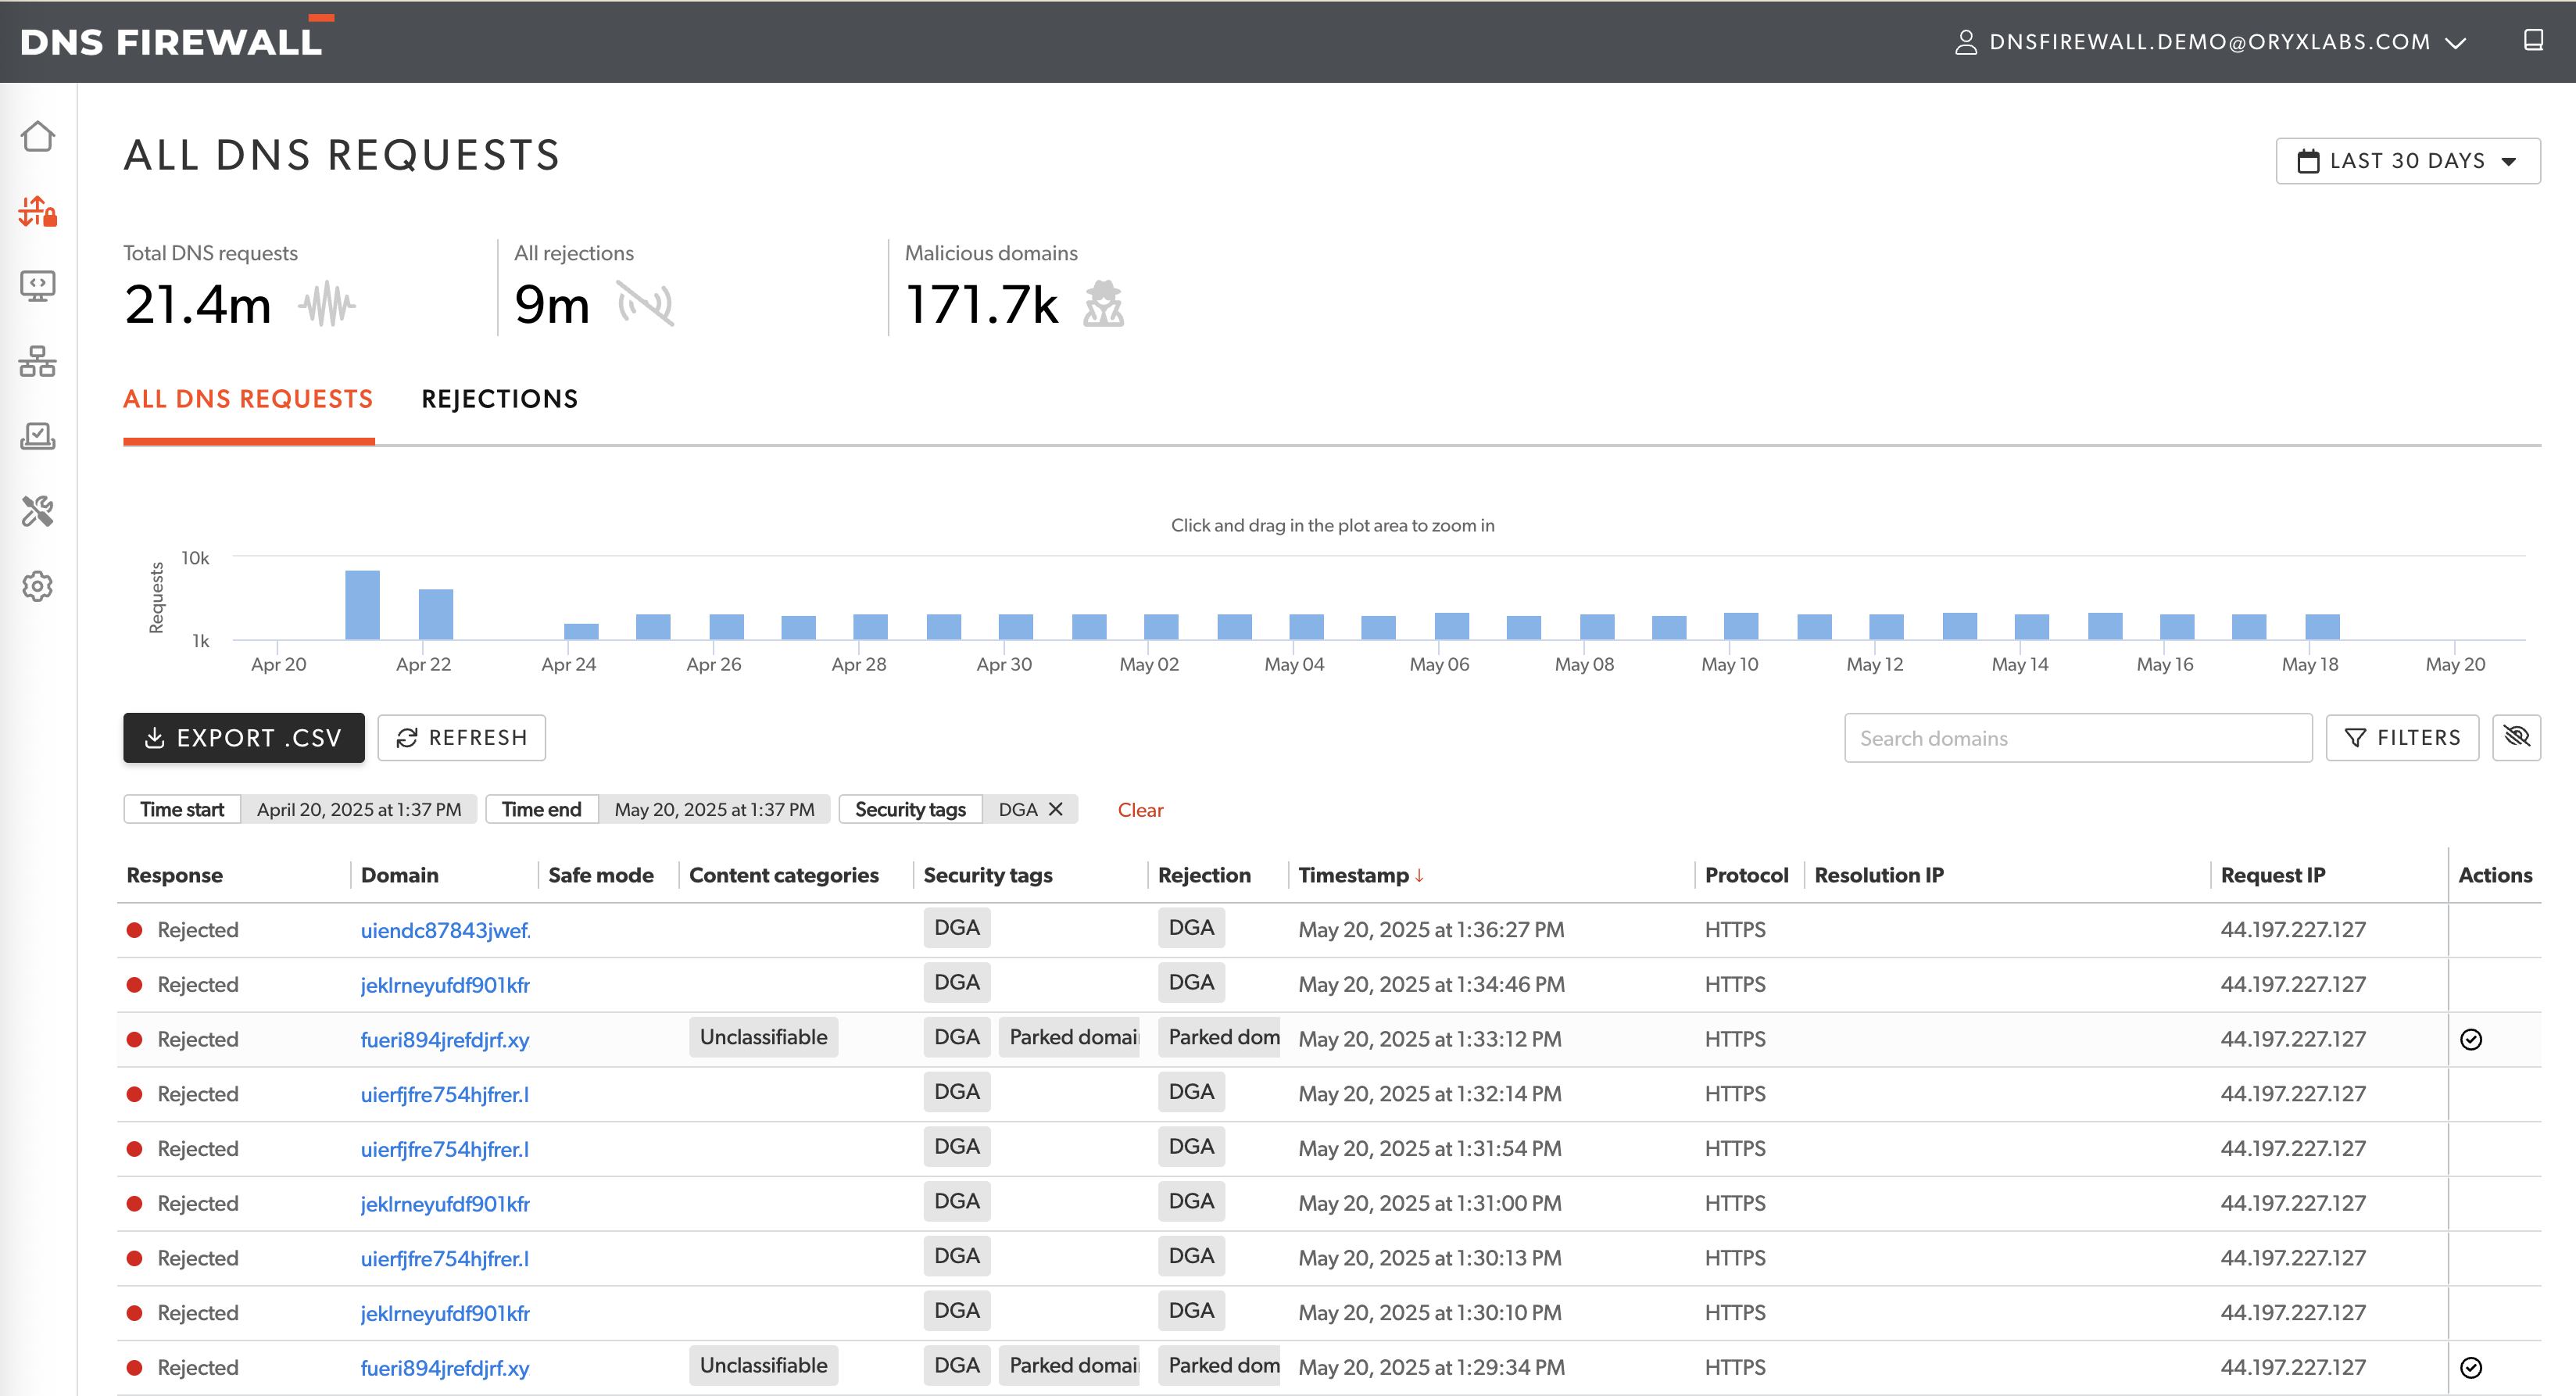Open the Home dashboard from the sidebar
The image size is (2576, 1396).
pyautogui.click(x=37, y=136)
